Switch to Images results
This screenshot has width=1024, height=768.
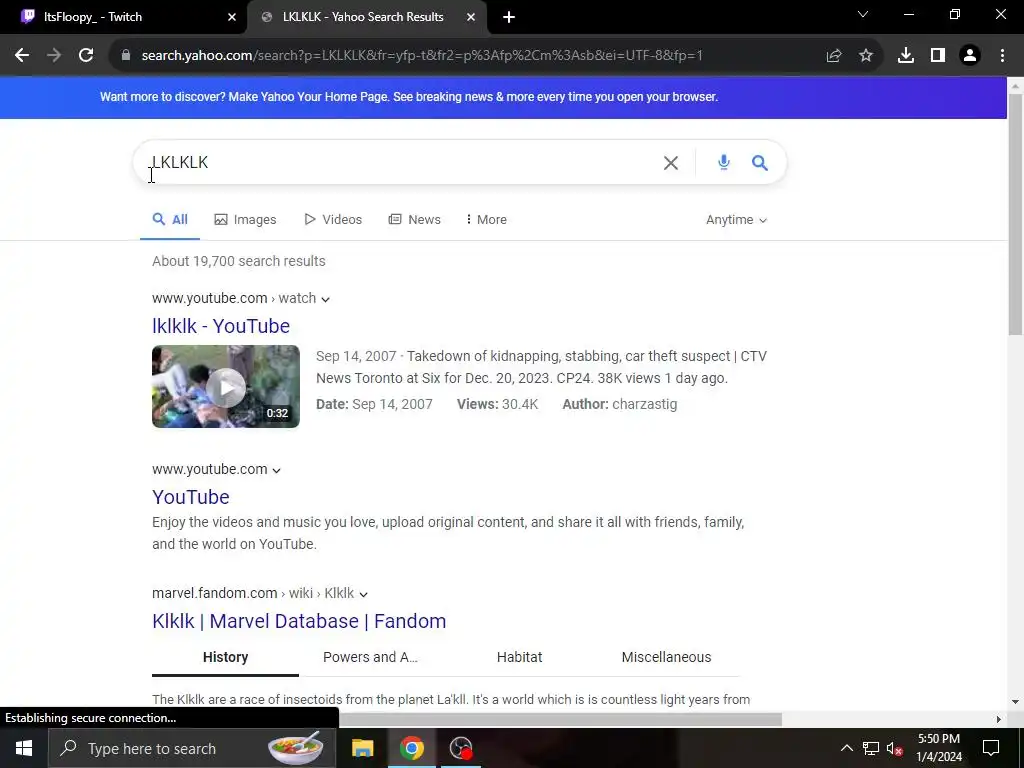(246, 219)
